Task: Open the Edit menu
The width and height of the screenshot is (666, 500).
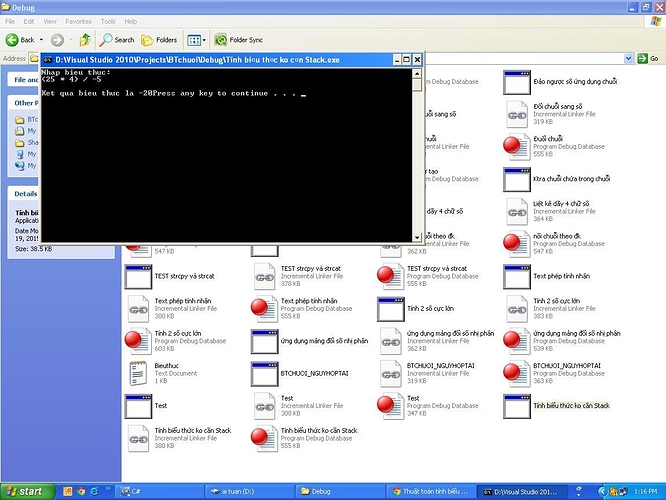Action: [29, 21]
